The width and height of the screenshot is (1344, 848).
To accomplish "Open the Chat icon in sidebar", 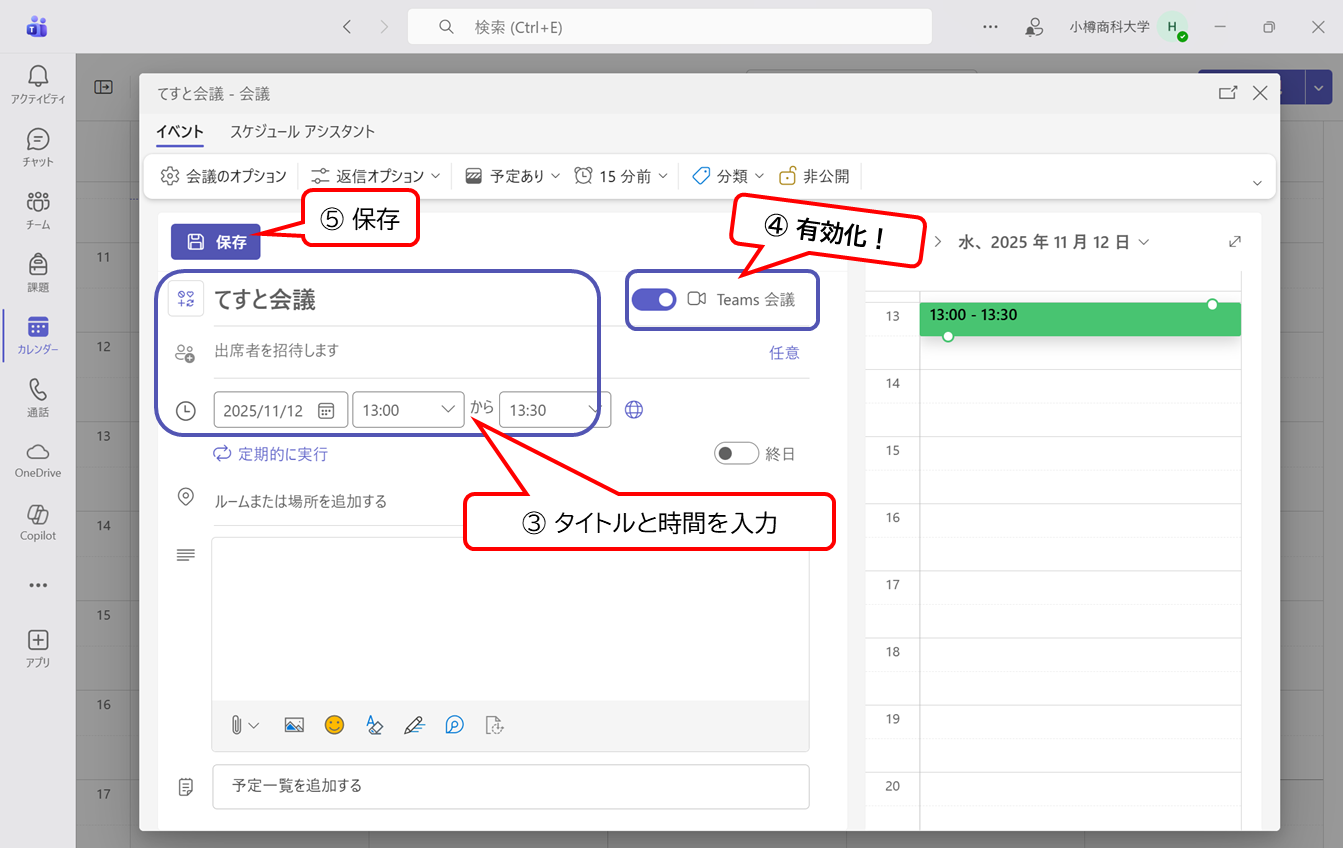I will [x=38, y=146].
